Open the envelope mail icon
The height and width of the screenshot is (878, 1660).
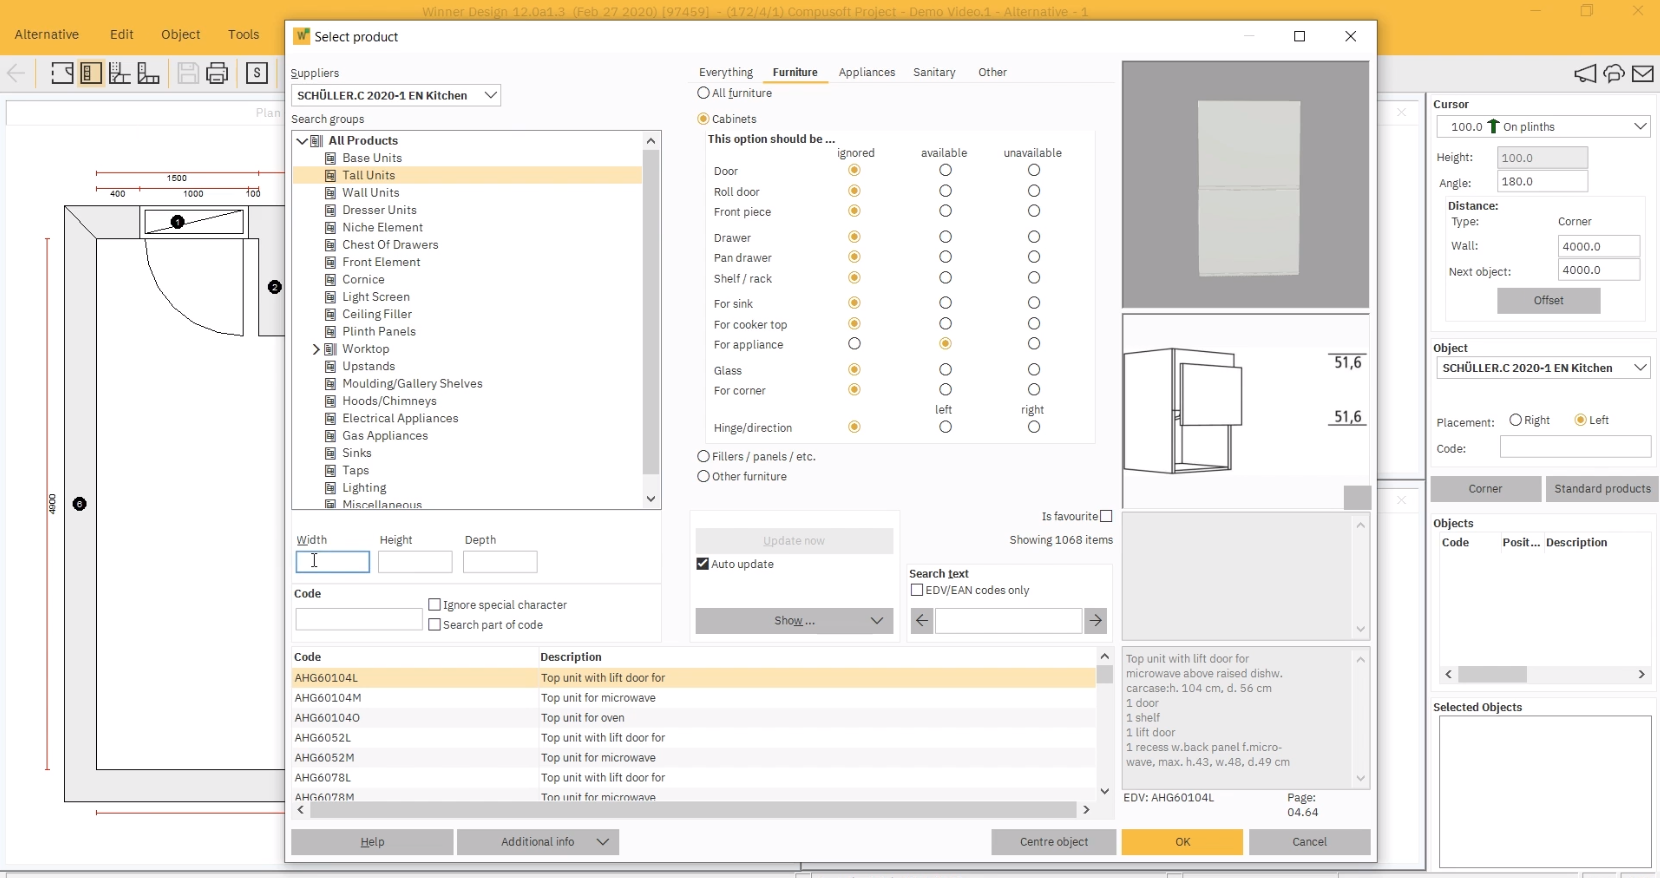pos(1643,73)
